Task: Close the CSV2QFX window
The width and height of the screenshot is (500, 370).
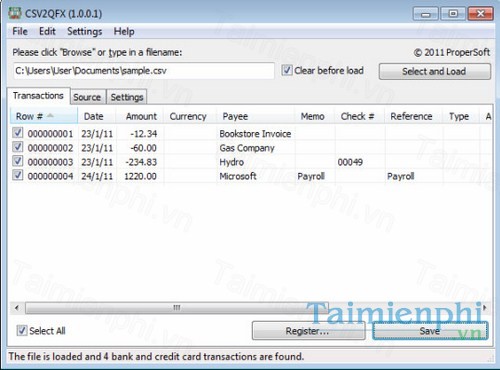Action: (x=480, y=14)
